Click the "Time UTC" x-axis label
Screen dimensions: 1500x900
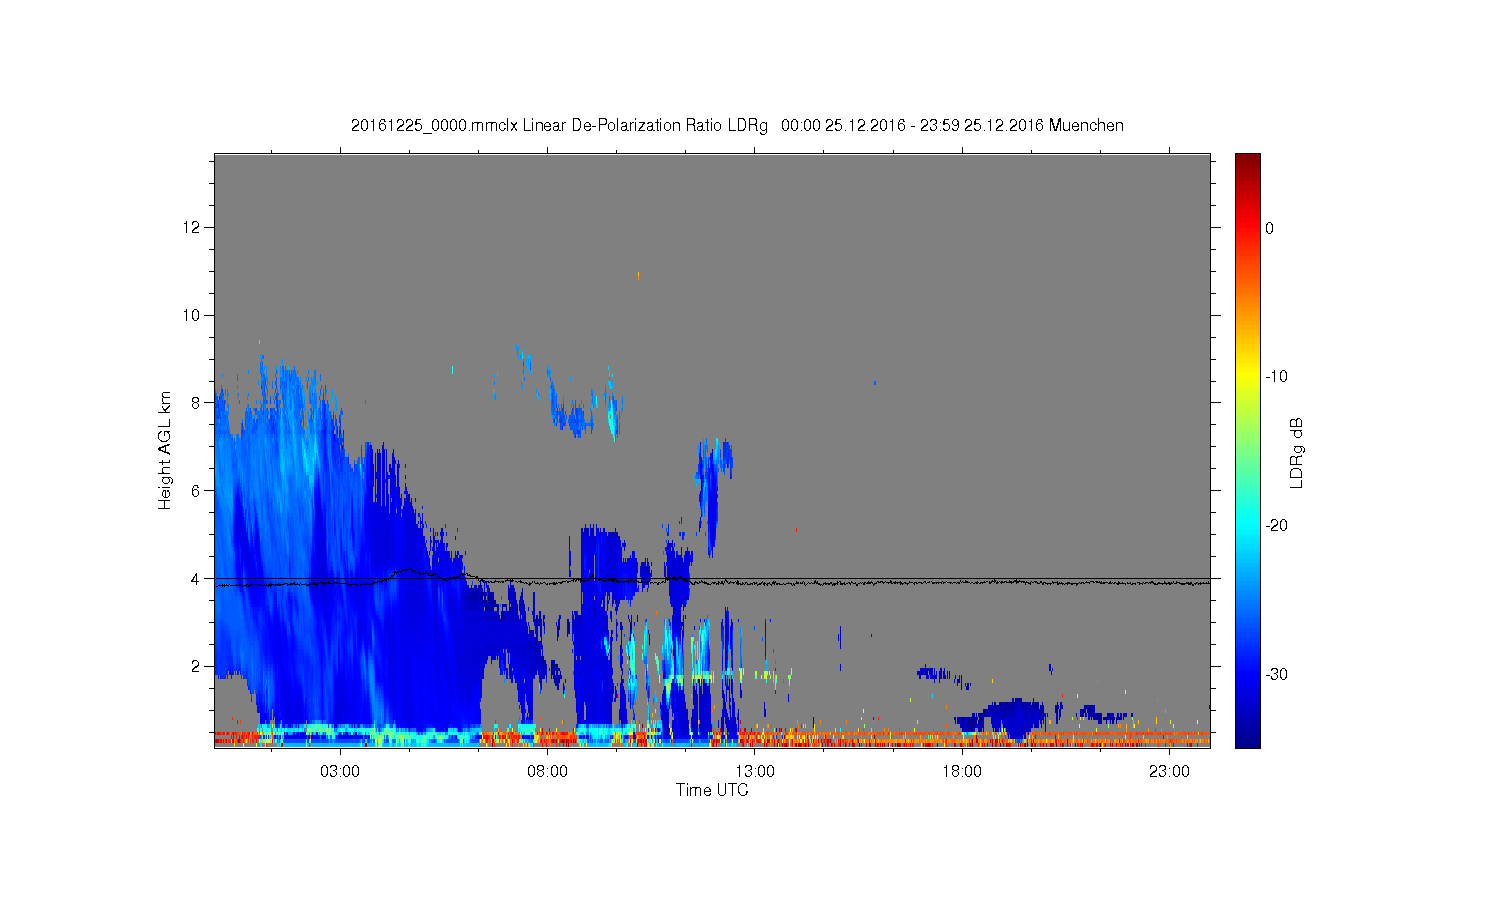712,790
